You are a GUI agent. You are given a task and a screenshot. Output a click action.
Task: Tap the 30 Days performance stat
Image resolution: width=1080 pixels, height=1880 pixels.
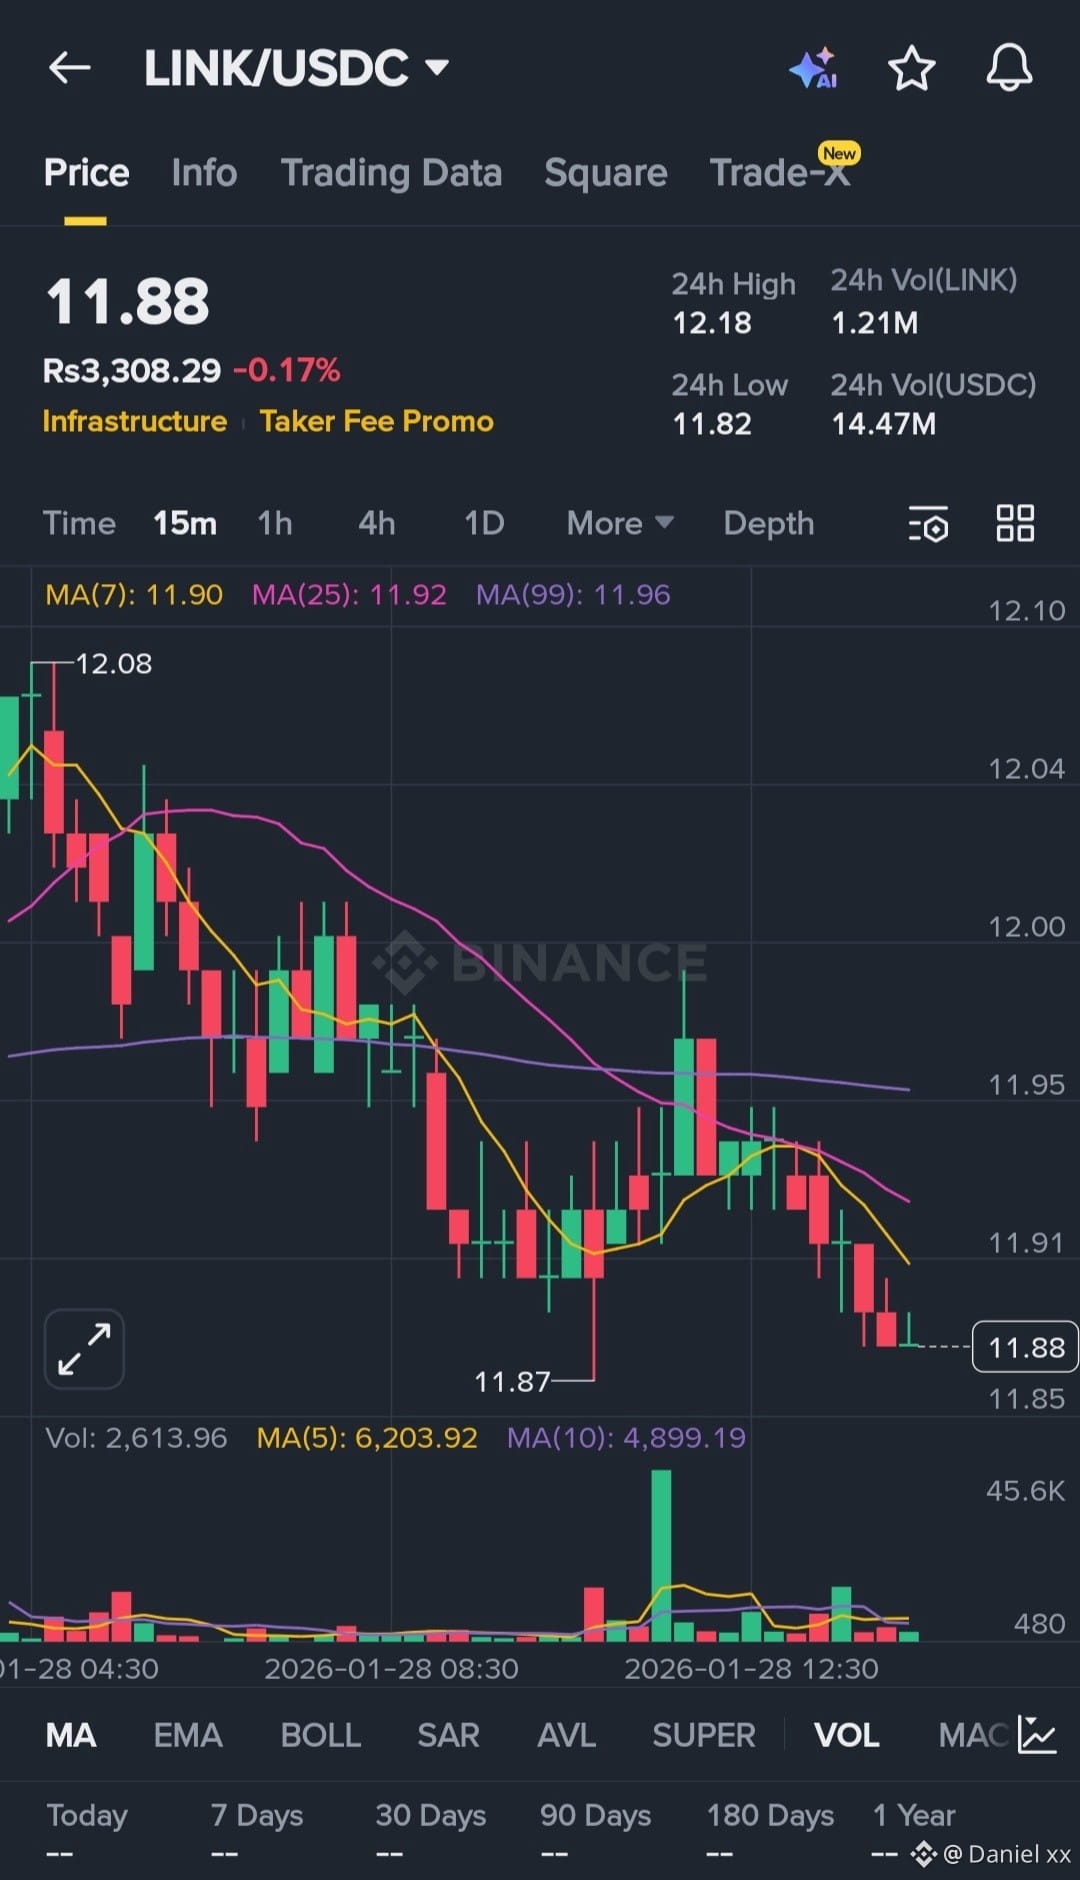[431, 1832]
